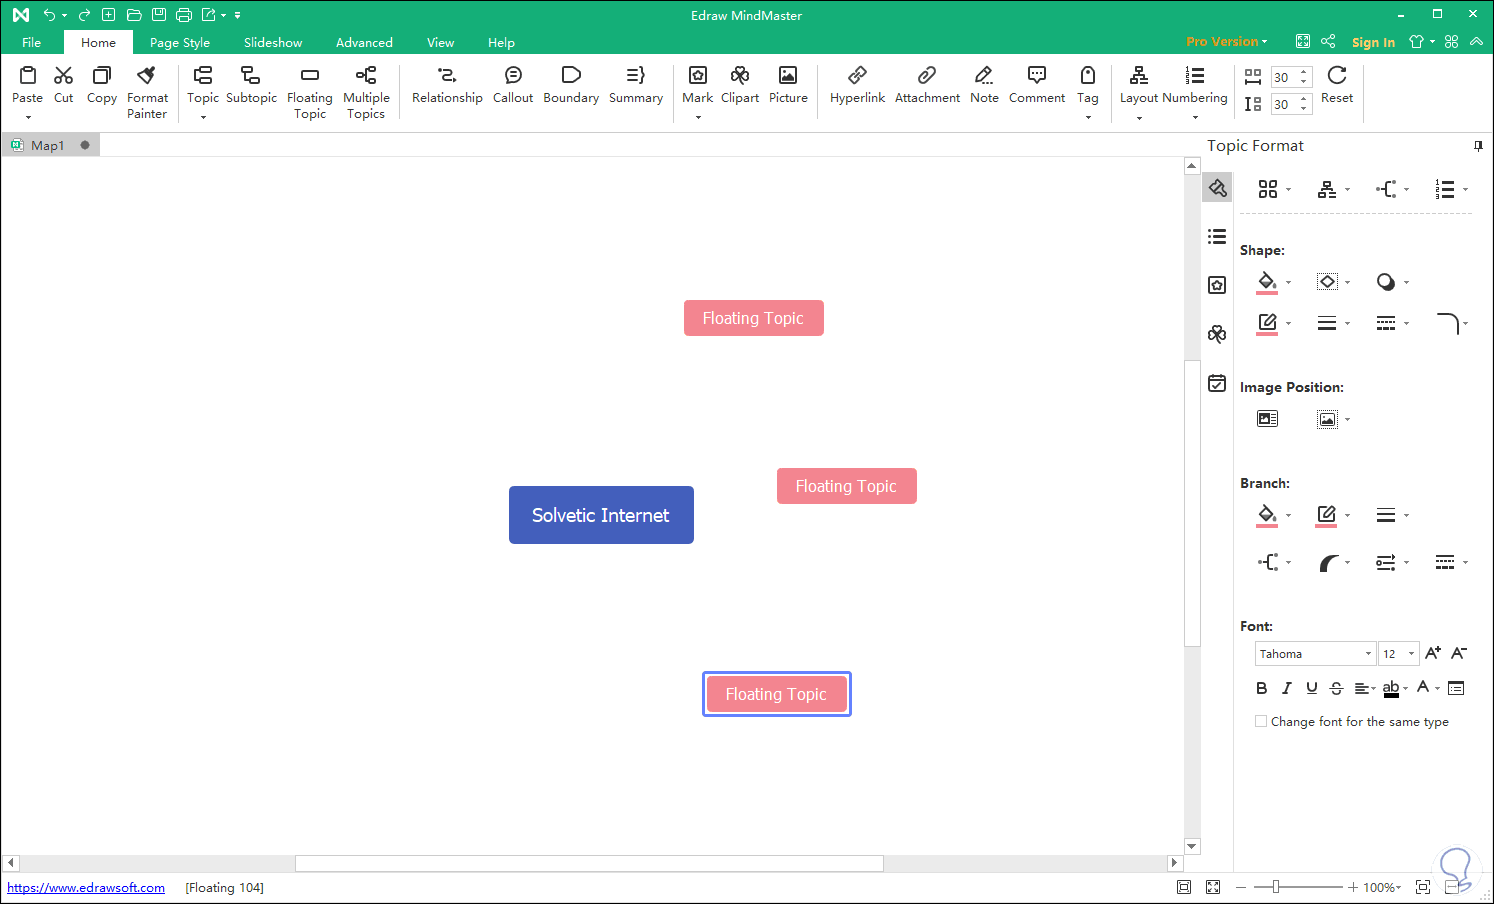Open the Help tab
Image resolution: width=1494 pixels, height=904 pixels.
point(501,42)
